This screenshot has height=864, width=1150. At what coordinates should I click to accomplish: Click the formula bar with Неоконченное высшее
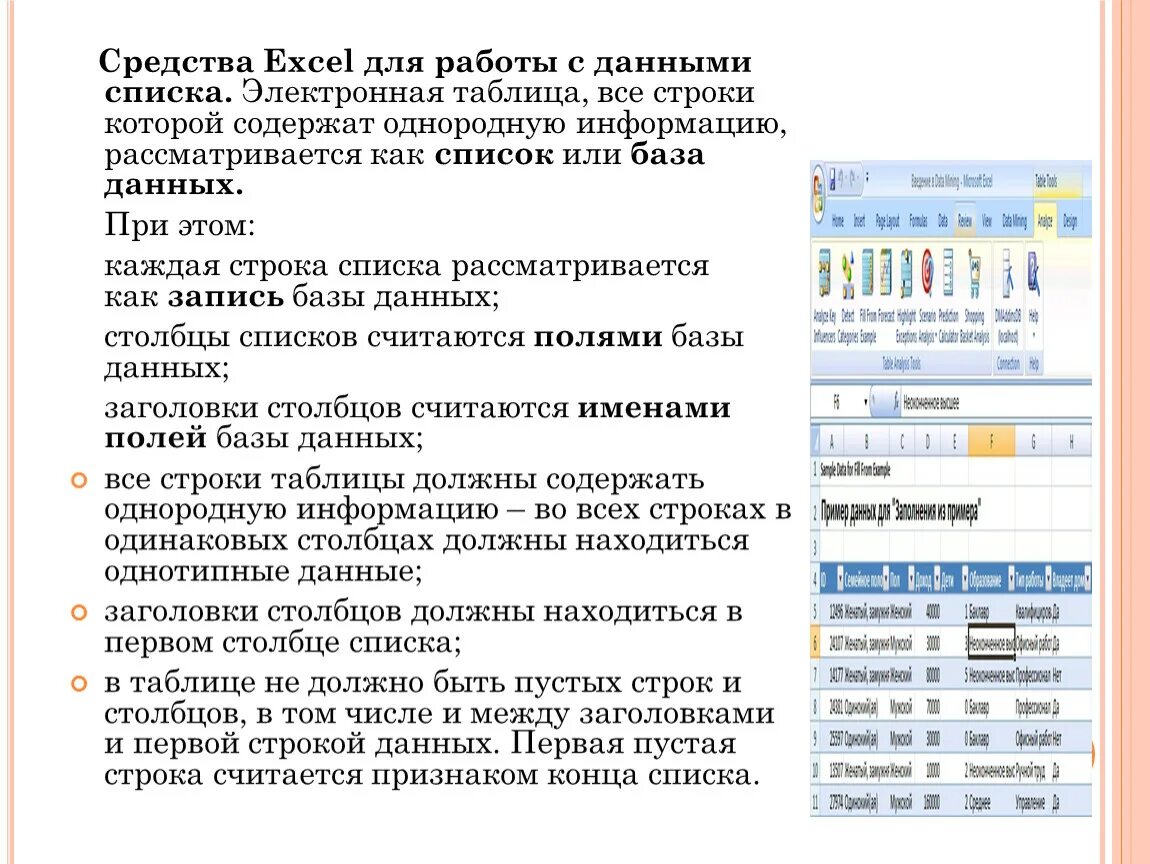click(996, 402)
